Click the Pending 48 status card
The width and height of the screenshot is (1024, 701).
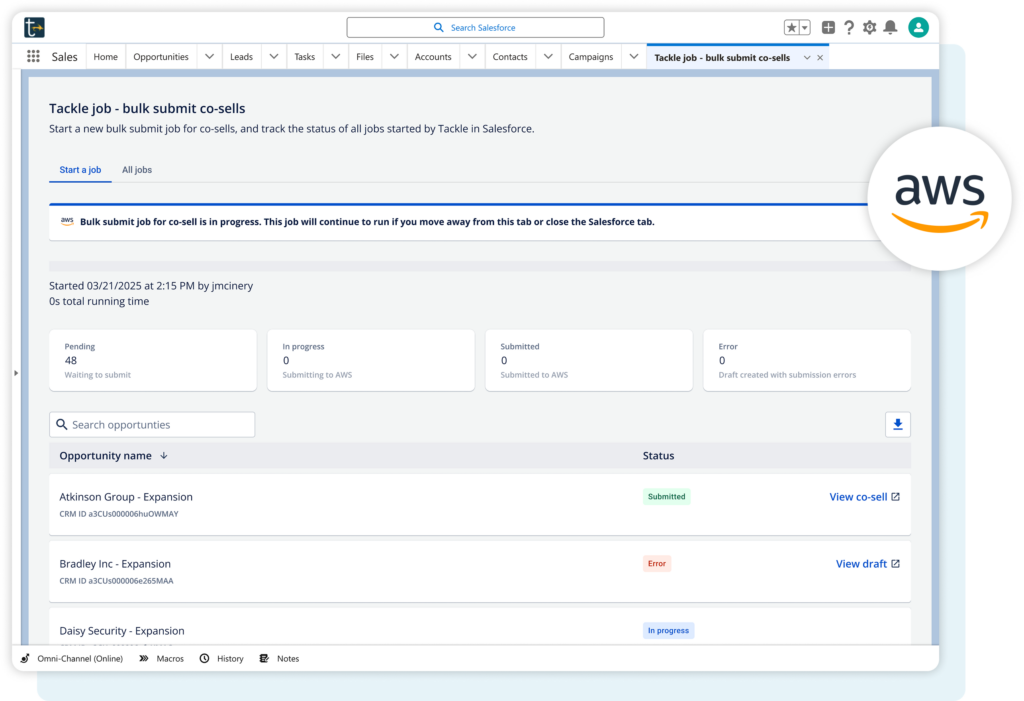point(153,360)
